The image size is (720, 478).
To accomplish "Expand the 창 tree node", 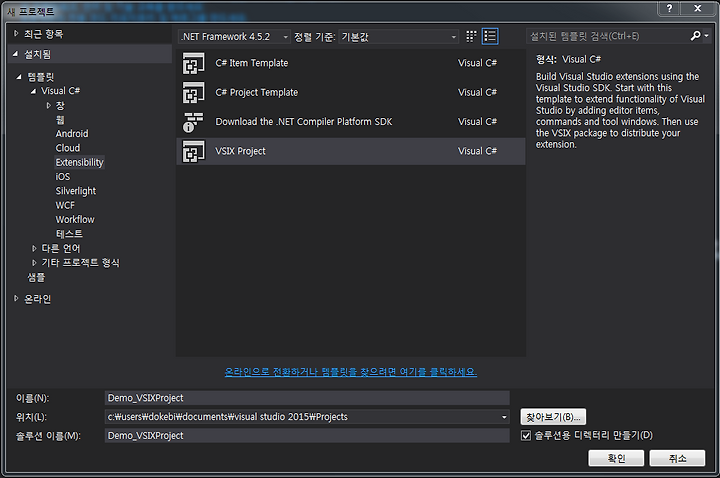I will (x=48, y=106).
